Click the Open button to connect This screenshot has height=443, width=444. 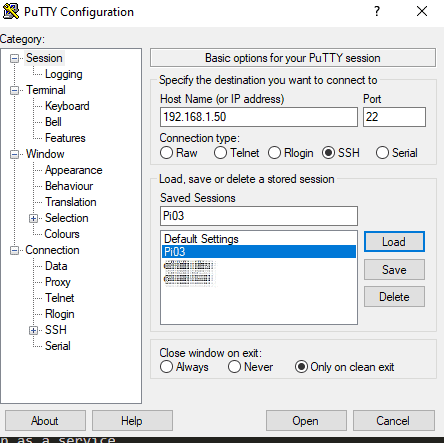(306, 421)
